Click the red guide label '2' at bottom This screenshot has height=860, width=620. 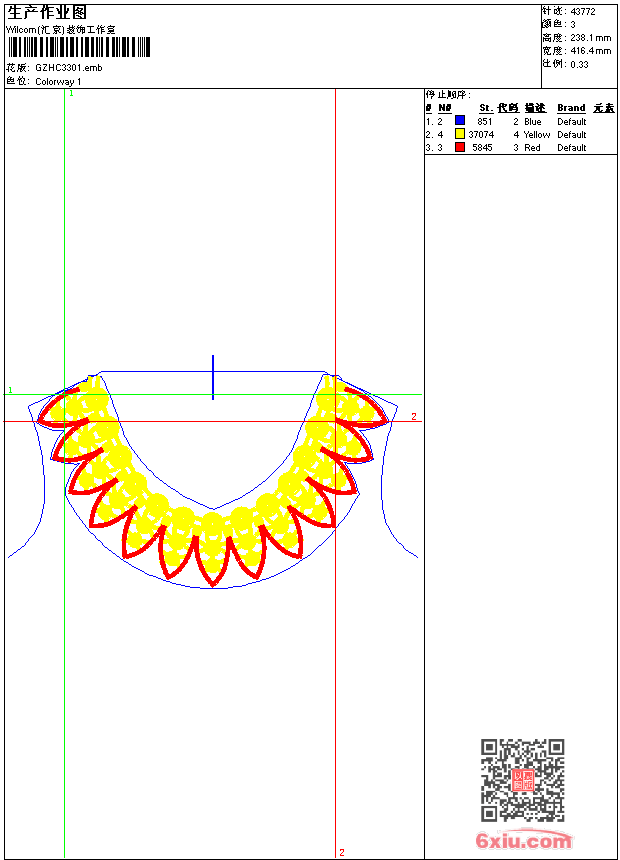click(342, 852)
